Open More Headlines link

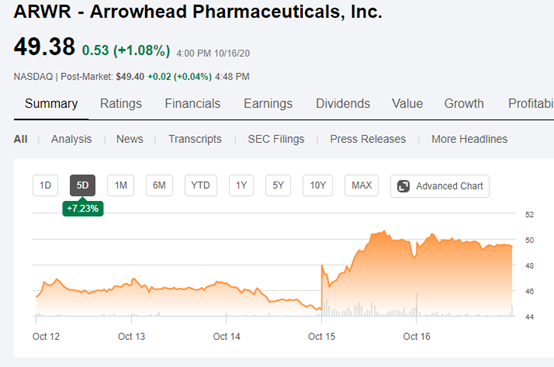click(469, 139)
